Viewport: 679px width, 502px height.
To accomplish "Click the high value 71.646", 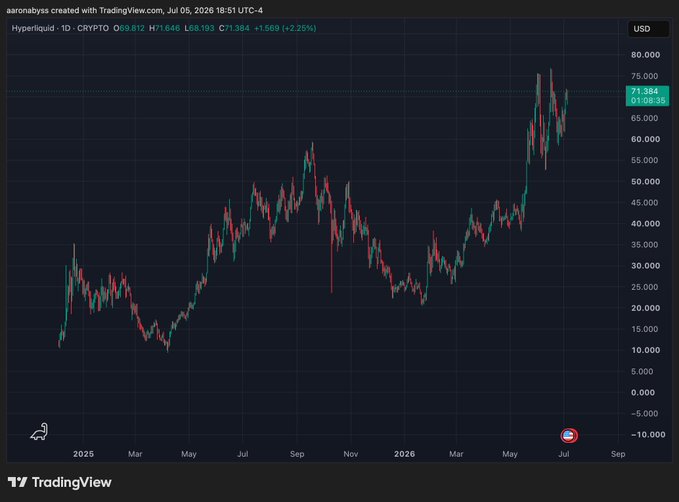I will click(167, 28).
